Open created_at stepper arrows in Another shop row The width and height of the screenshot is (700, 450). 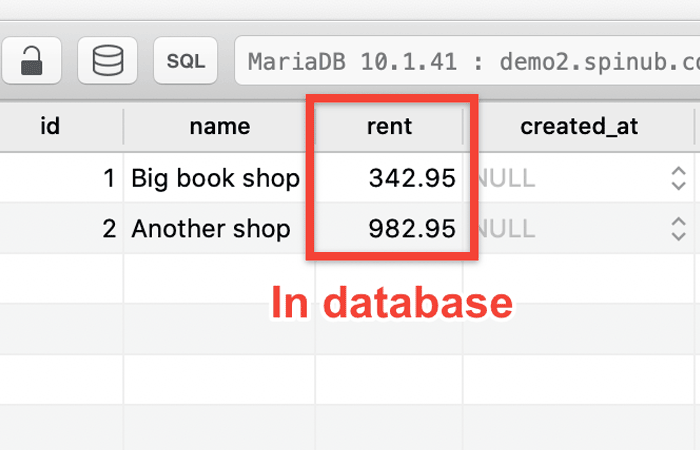pos(679,229)
